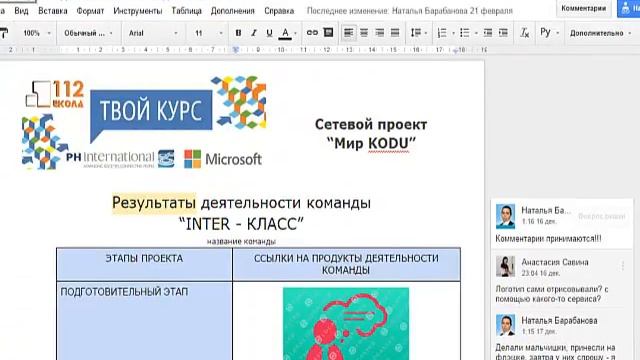Click the team name '"INTER - КЛАСС"'
Image resolution: width=640 pixels, height=360 pixels.
tap(241, 224)
